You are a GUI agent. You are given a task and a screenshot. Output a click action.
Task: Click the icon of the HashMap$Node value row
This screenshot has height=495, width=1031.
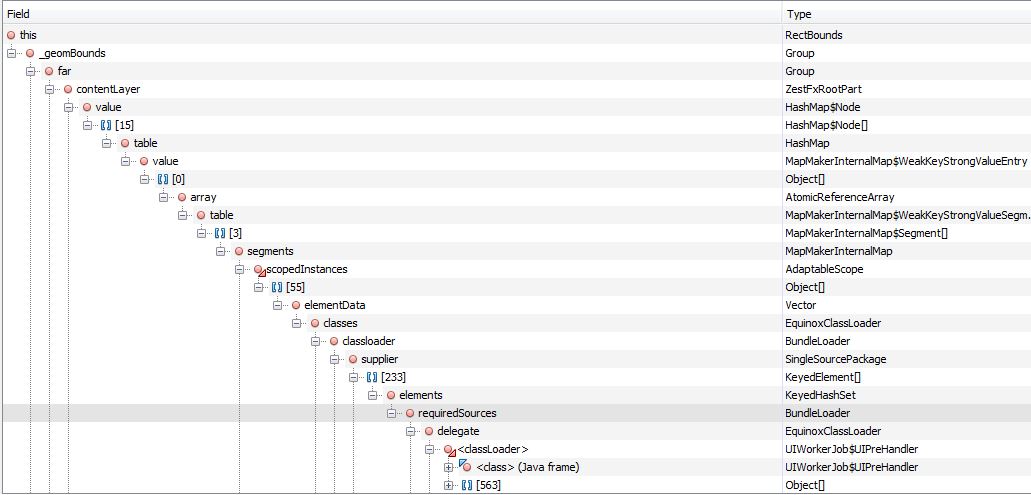(x=87, y=107)
